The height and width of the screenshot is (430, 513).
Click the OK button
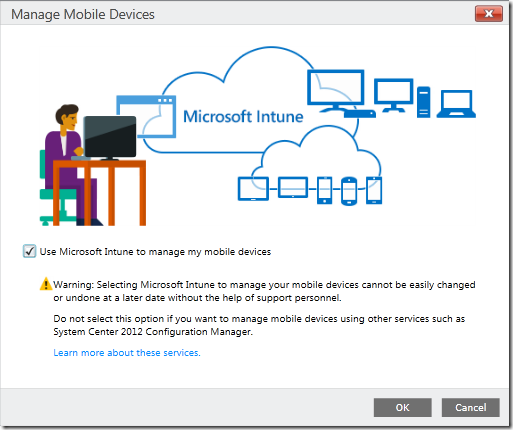[x=403, y=407]
